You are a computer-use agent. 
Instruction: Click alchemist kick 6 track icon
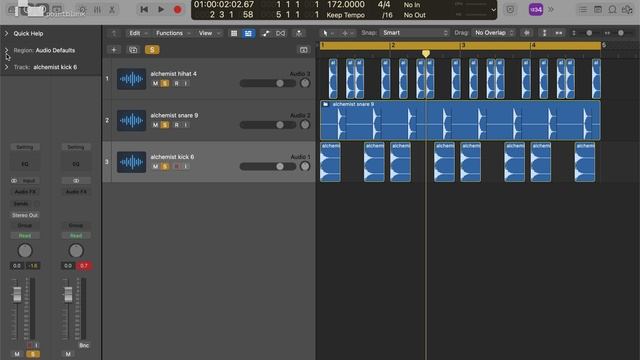click(131, 162)
